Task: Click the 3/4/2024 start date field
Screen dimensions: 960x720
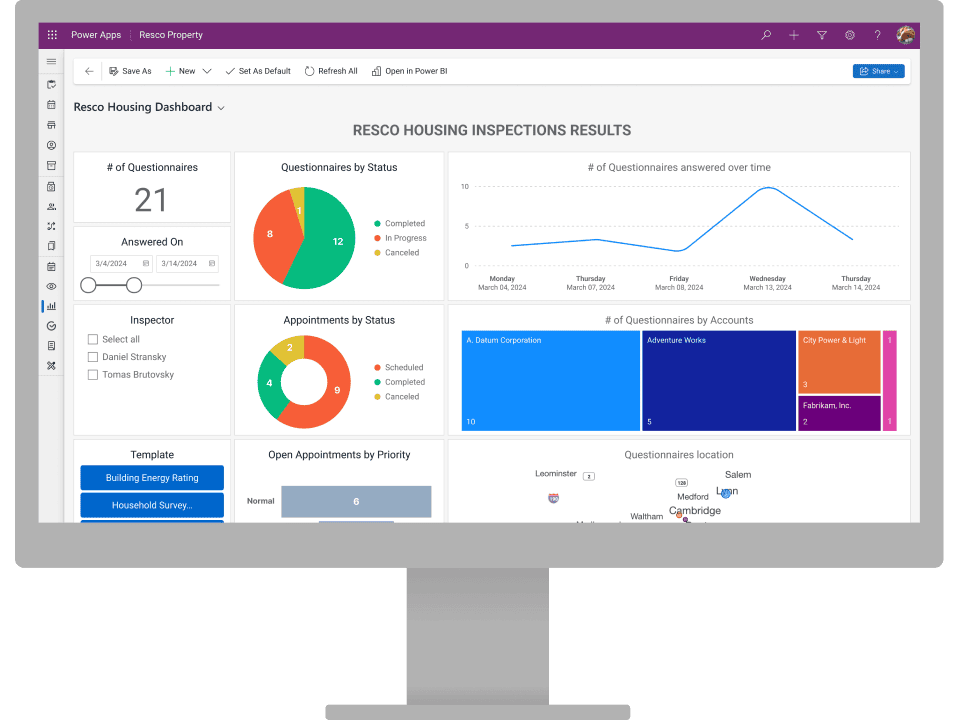Action: point(121,263)
